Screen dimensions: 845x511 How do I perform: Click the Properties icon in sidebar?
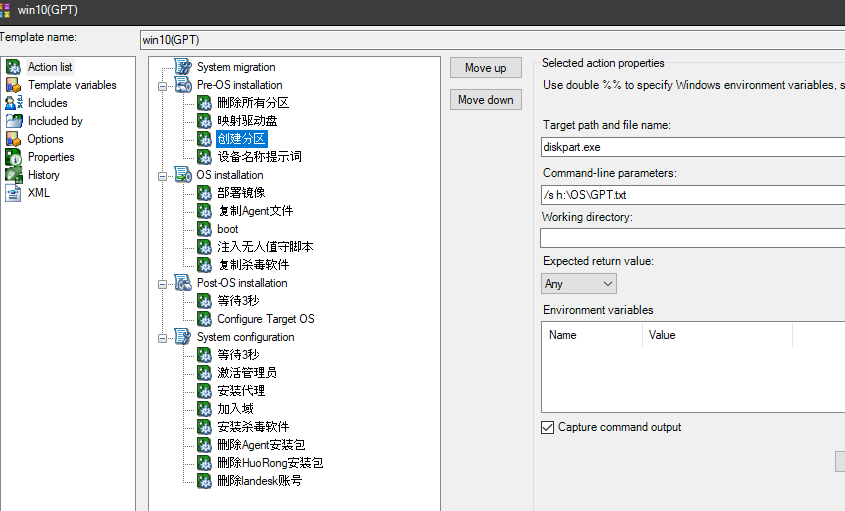click(13, 157)
